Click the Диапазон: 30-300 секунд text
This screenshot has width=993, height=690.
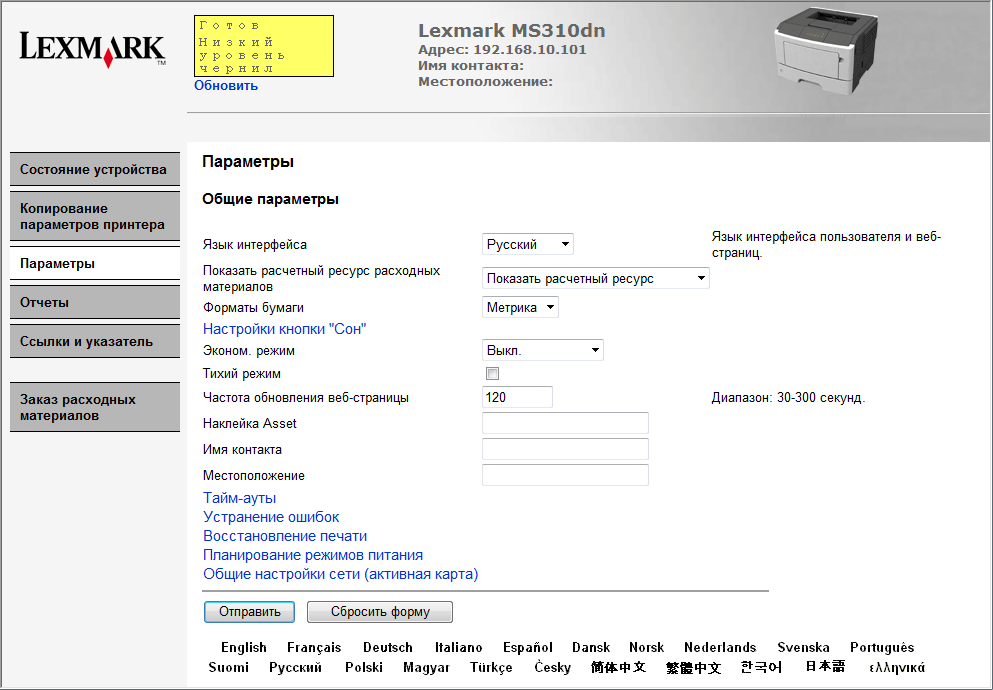click(788, 398)
